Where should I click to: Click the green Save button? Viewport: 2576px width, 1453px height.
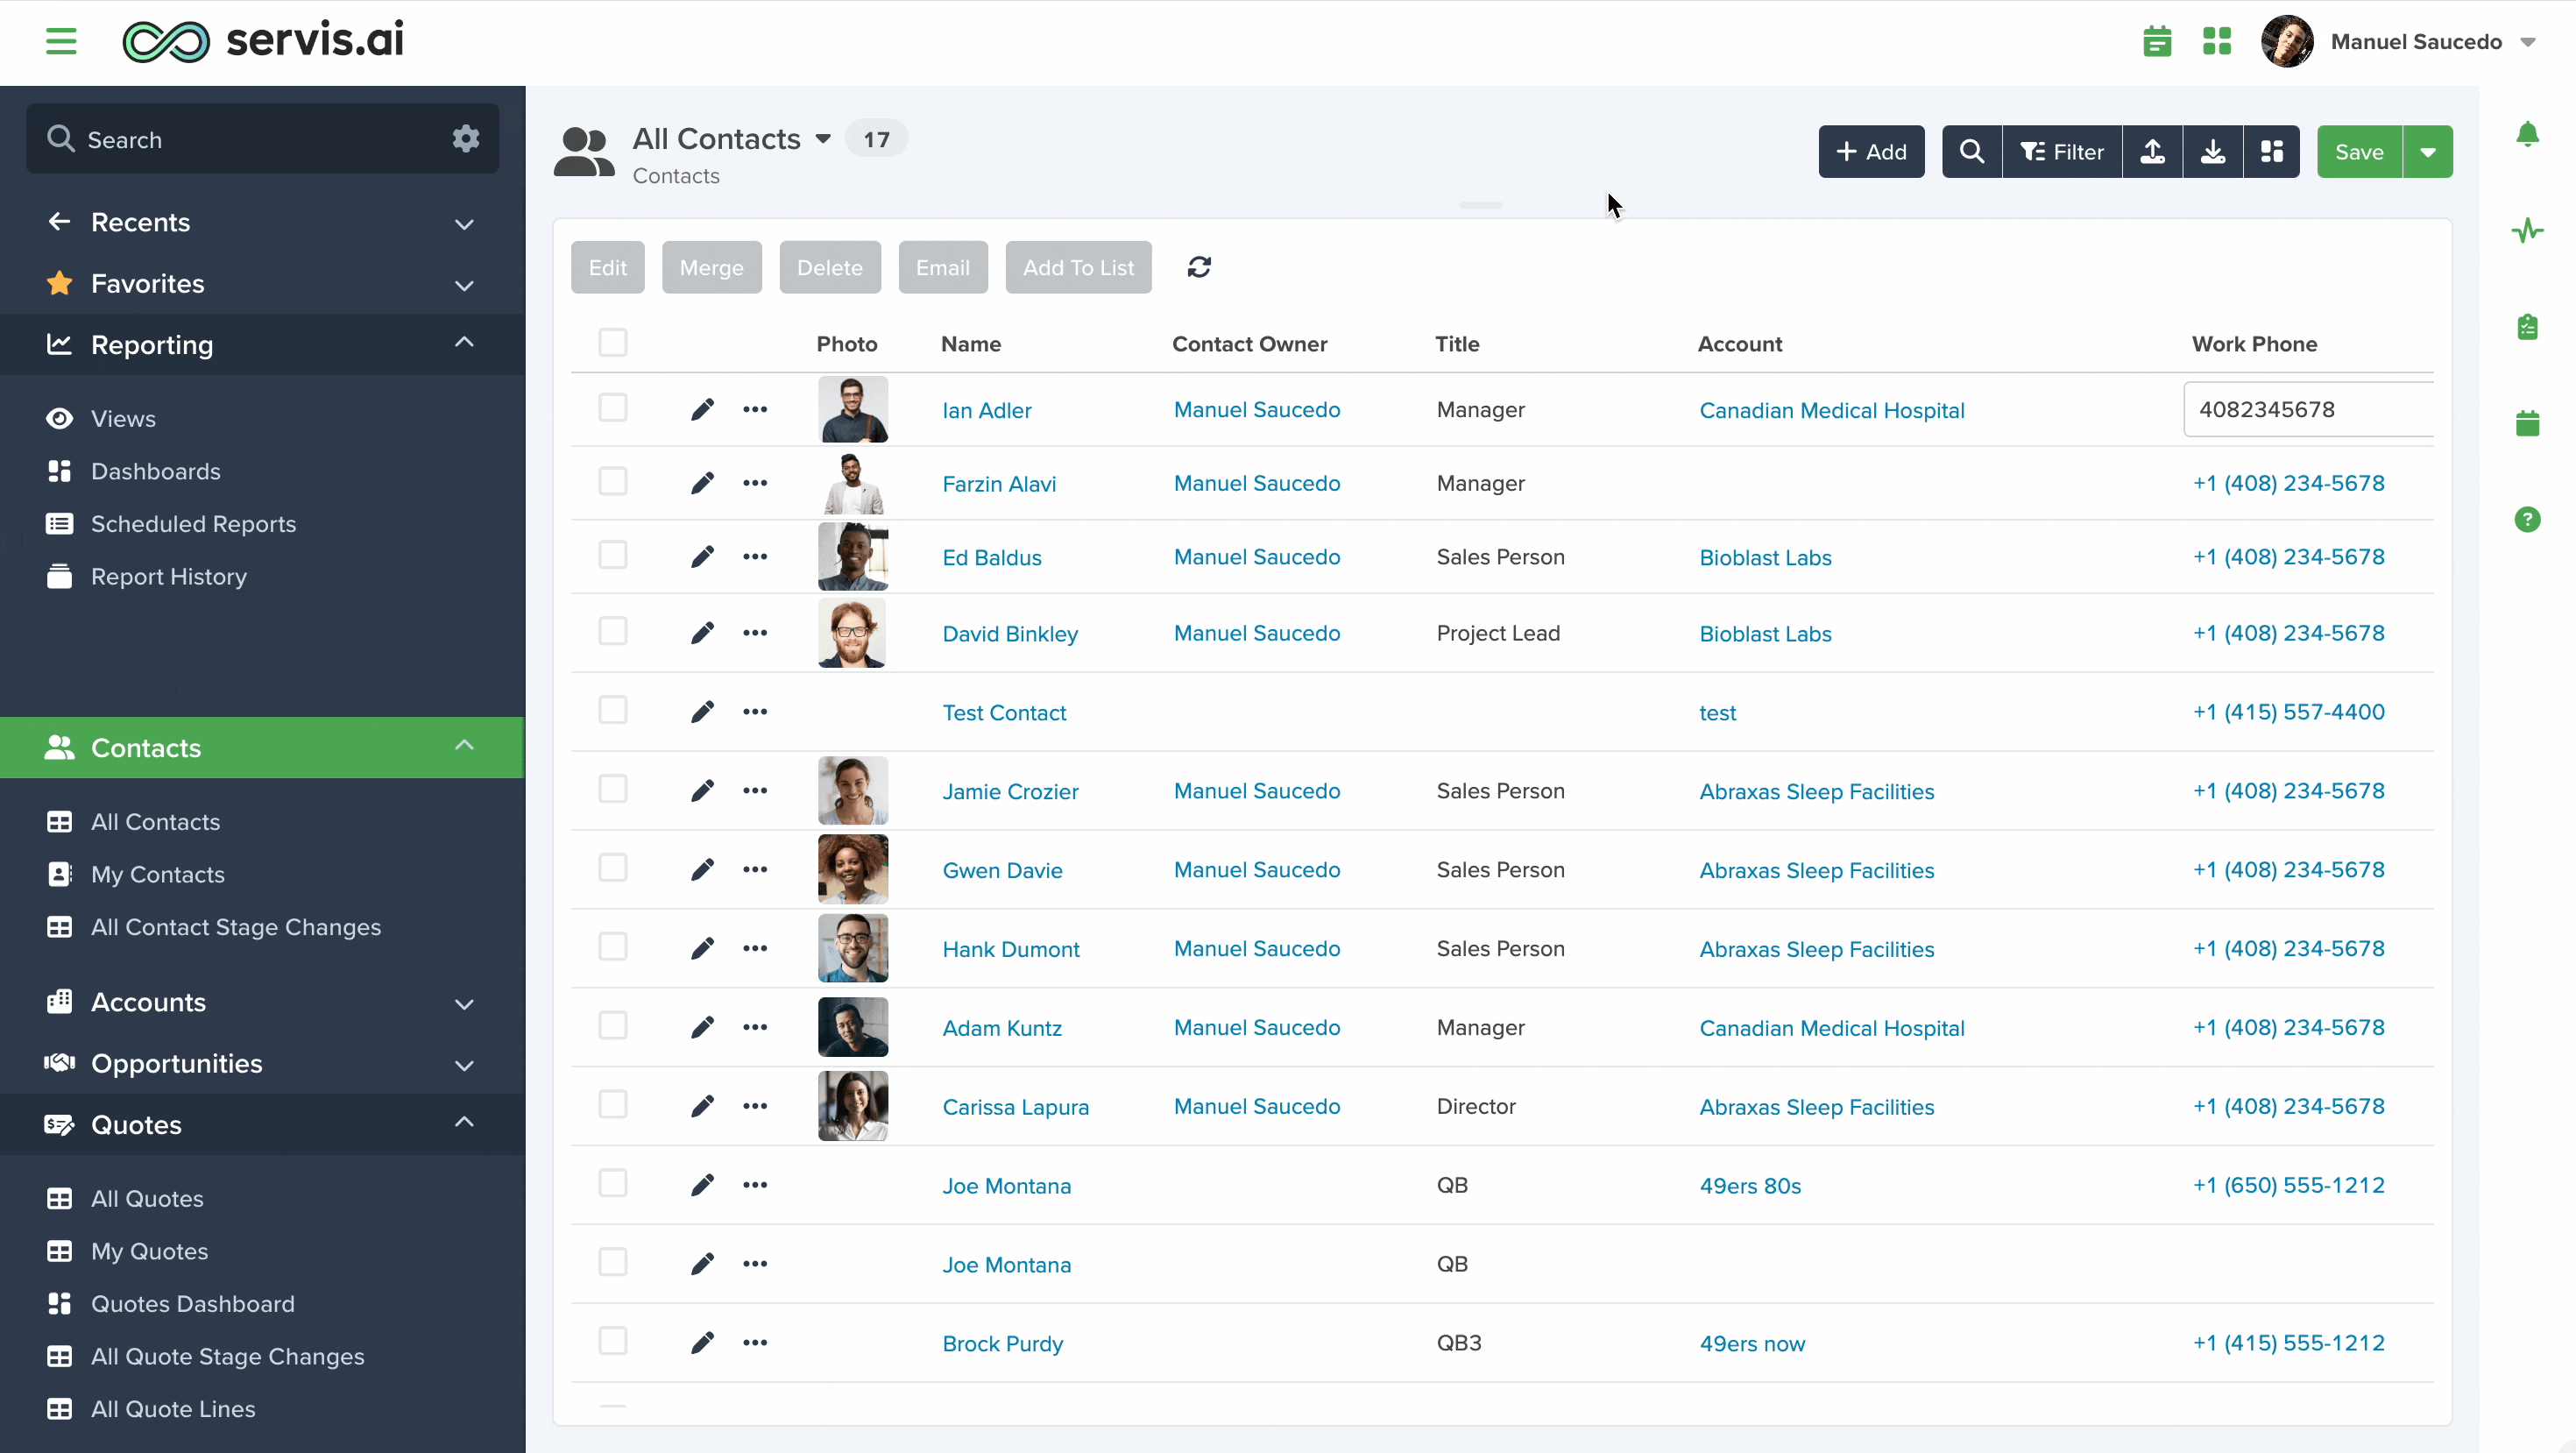pyautogui.click(x=2359, y=152)
